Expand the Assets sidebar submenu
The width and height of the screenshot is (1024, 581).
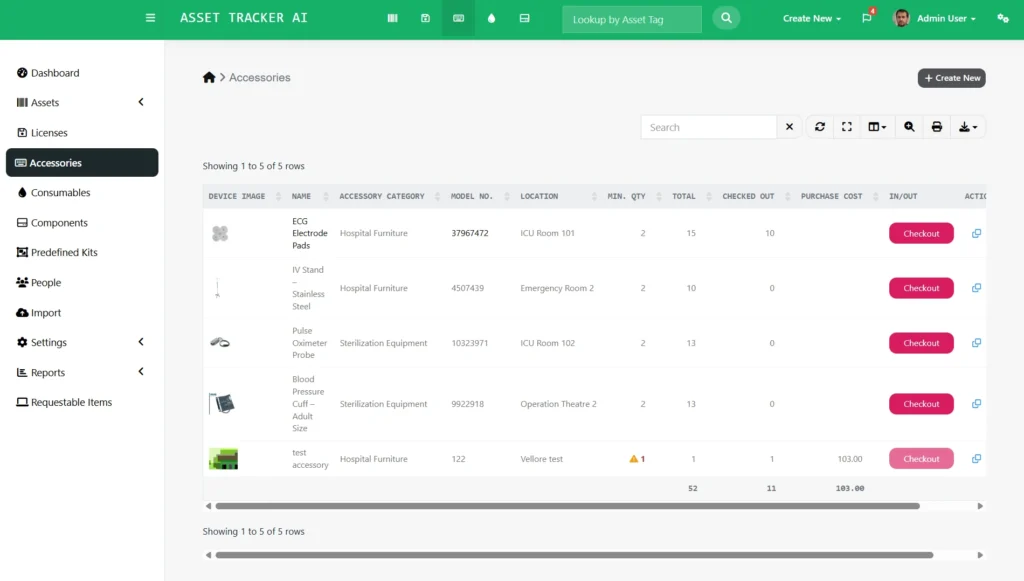click(141, 102)
